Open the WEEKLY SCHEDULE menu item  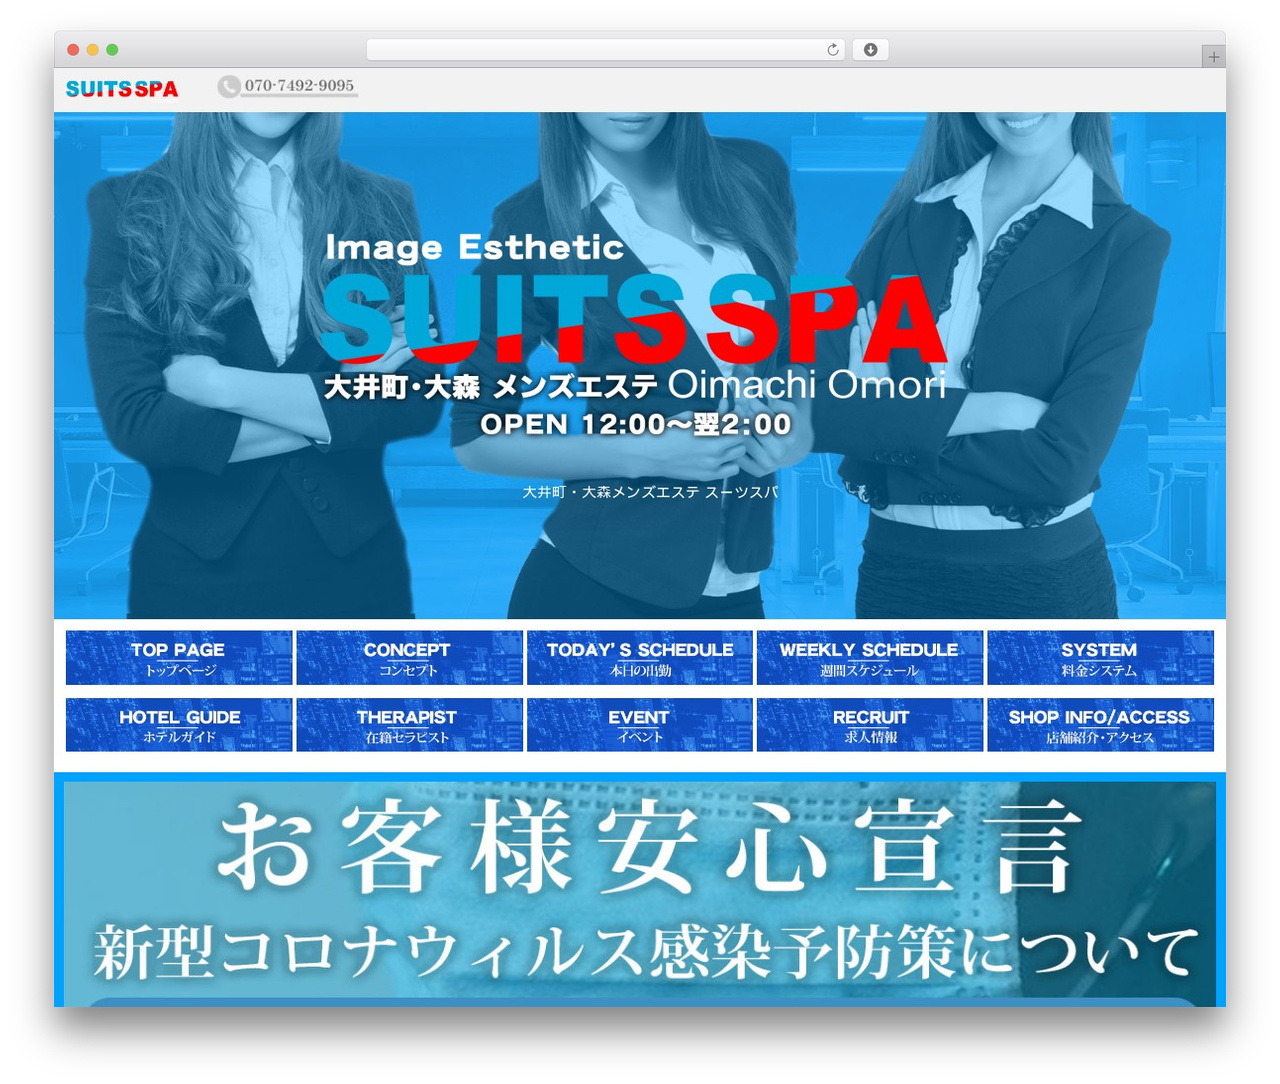click(x=870, y=658)
